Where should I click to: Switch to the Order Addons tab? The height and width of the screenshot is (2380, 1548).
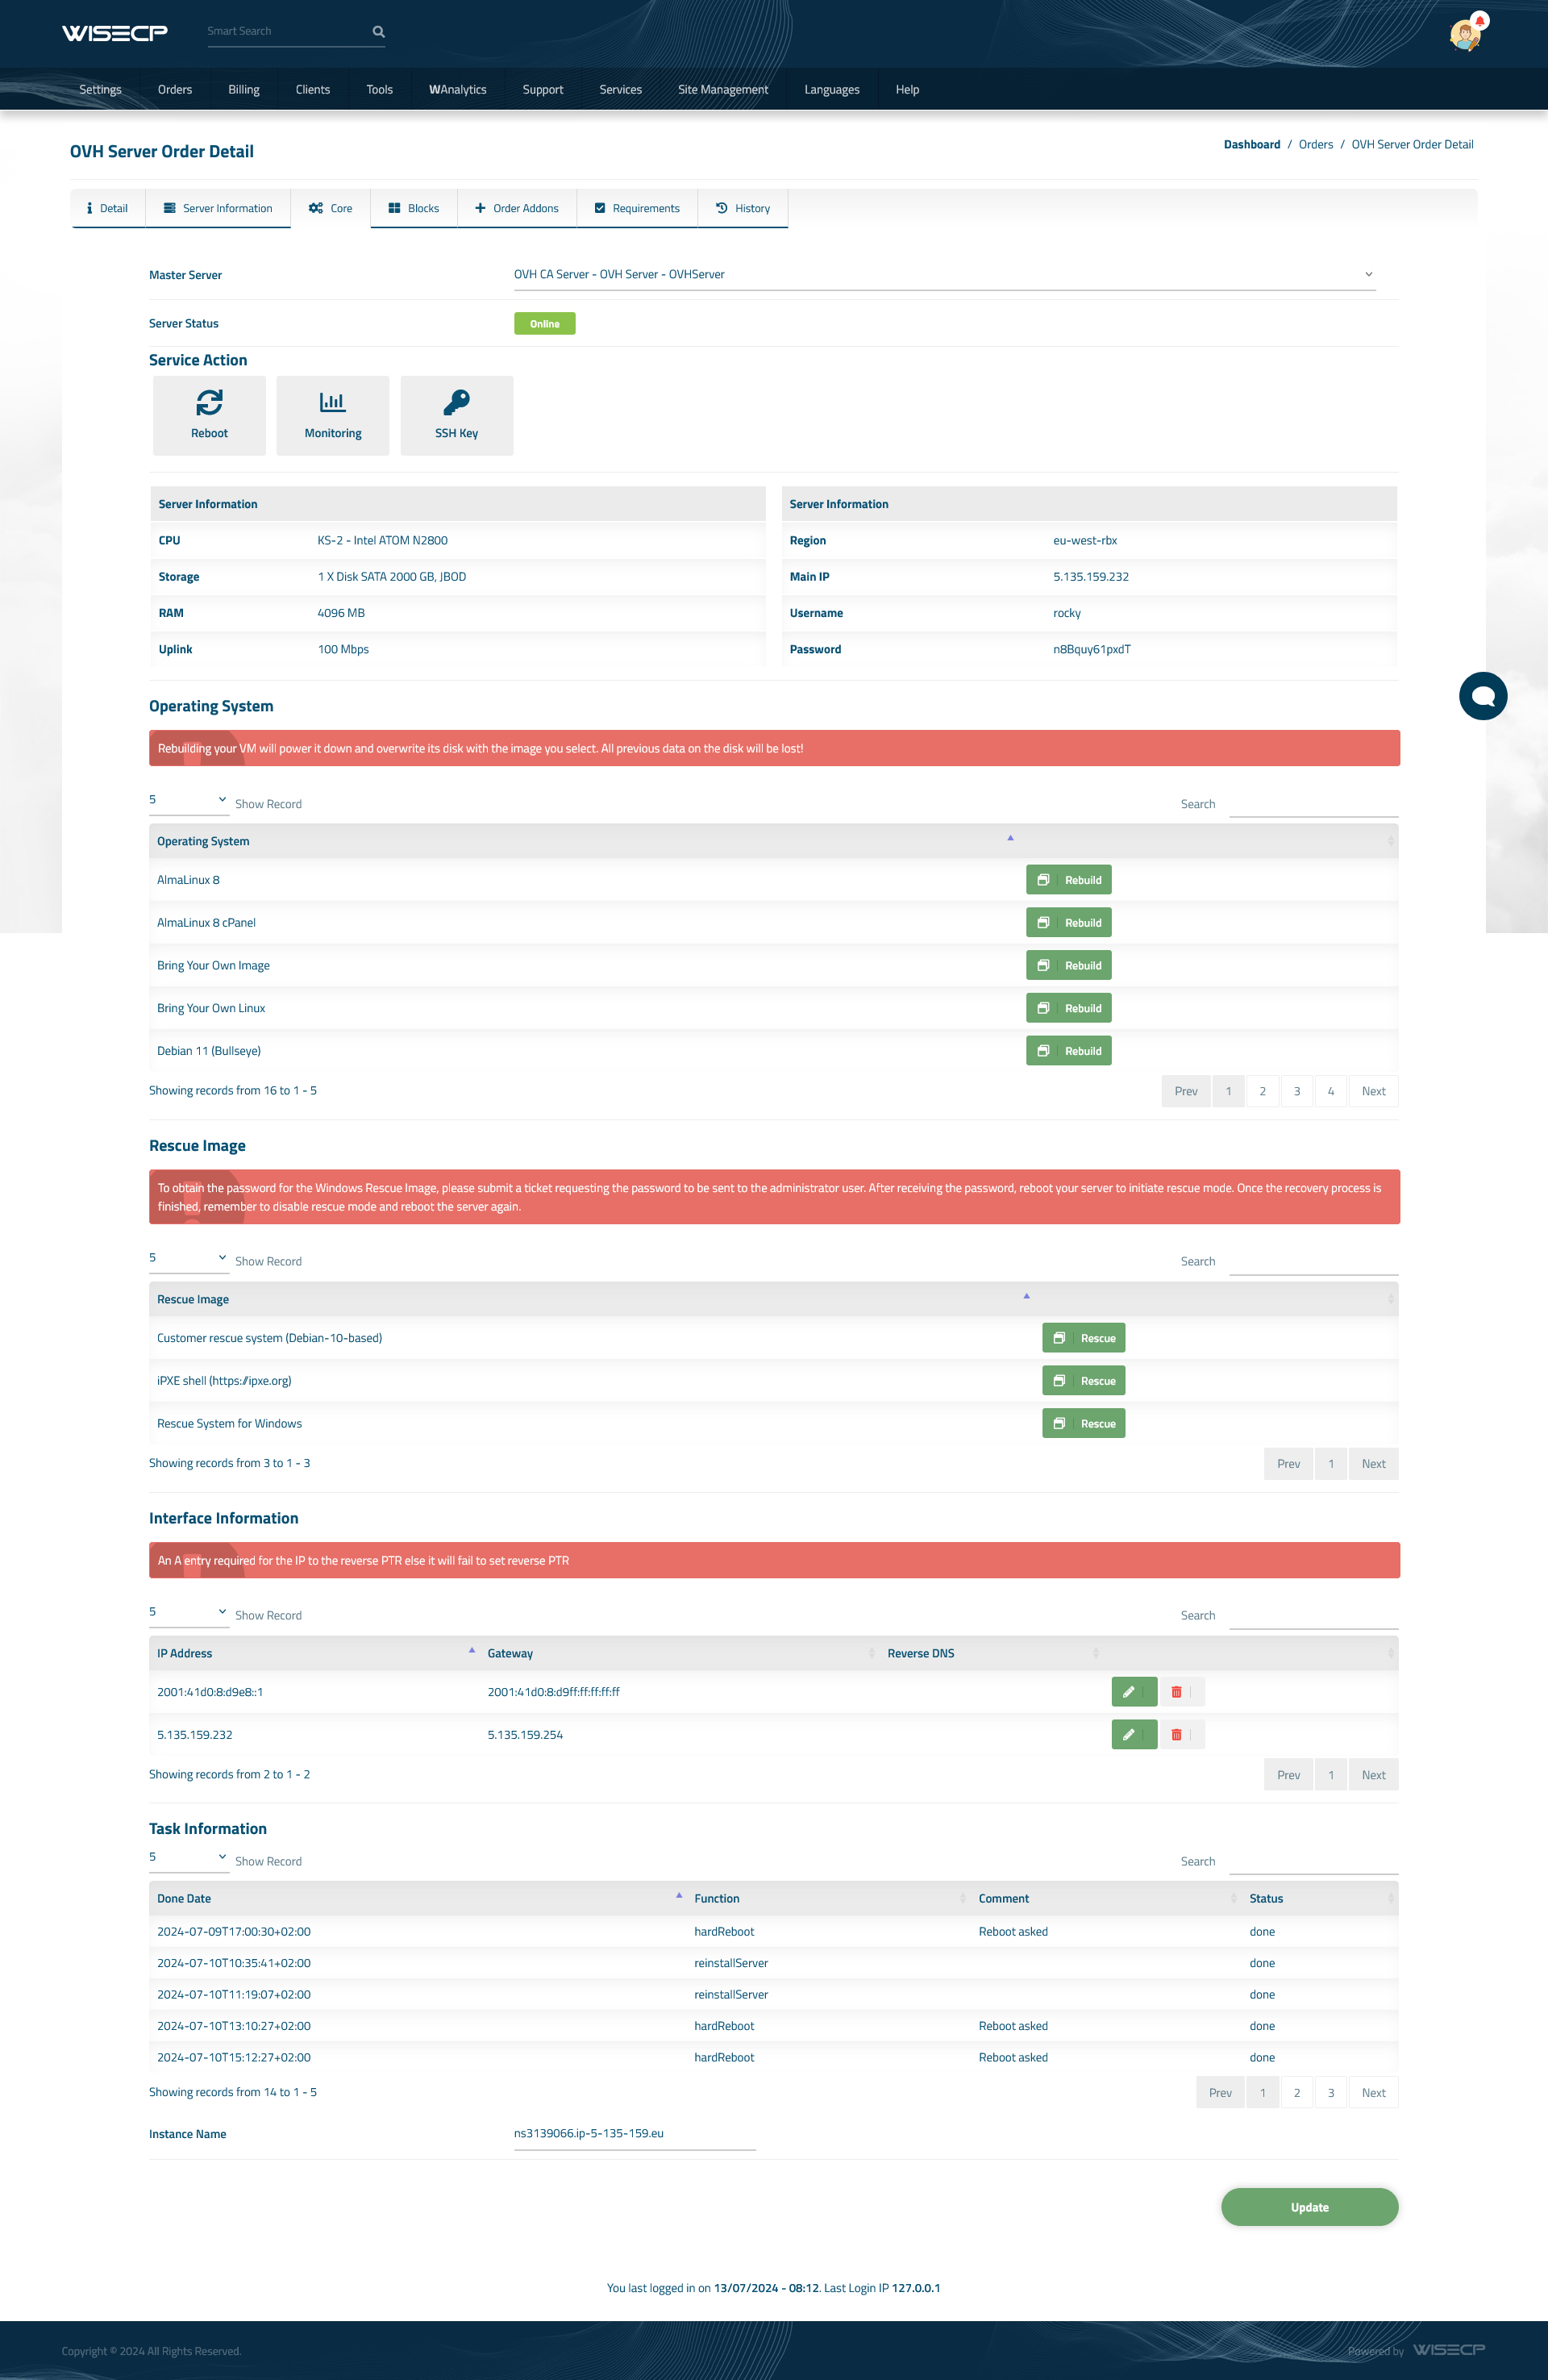(517, 208)
